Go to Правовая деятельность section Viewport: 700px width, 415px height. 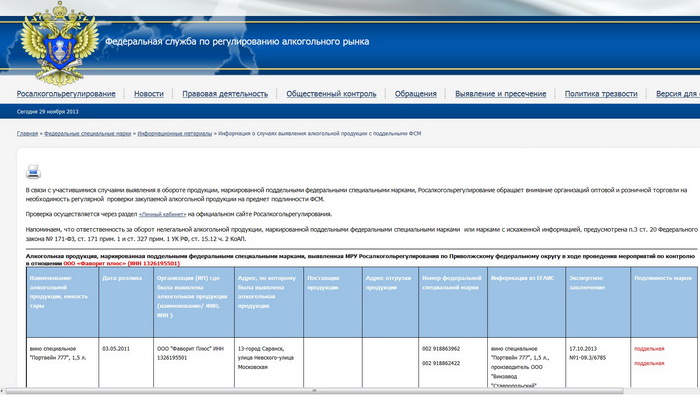coord(225,94)
